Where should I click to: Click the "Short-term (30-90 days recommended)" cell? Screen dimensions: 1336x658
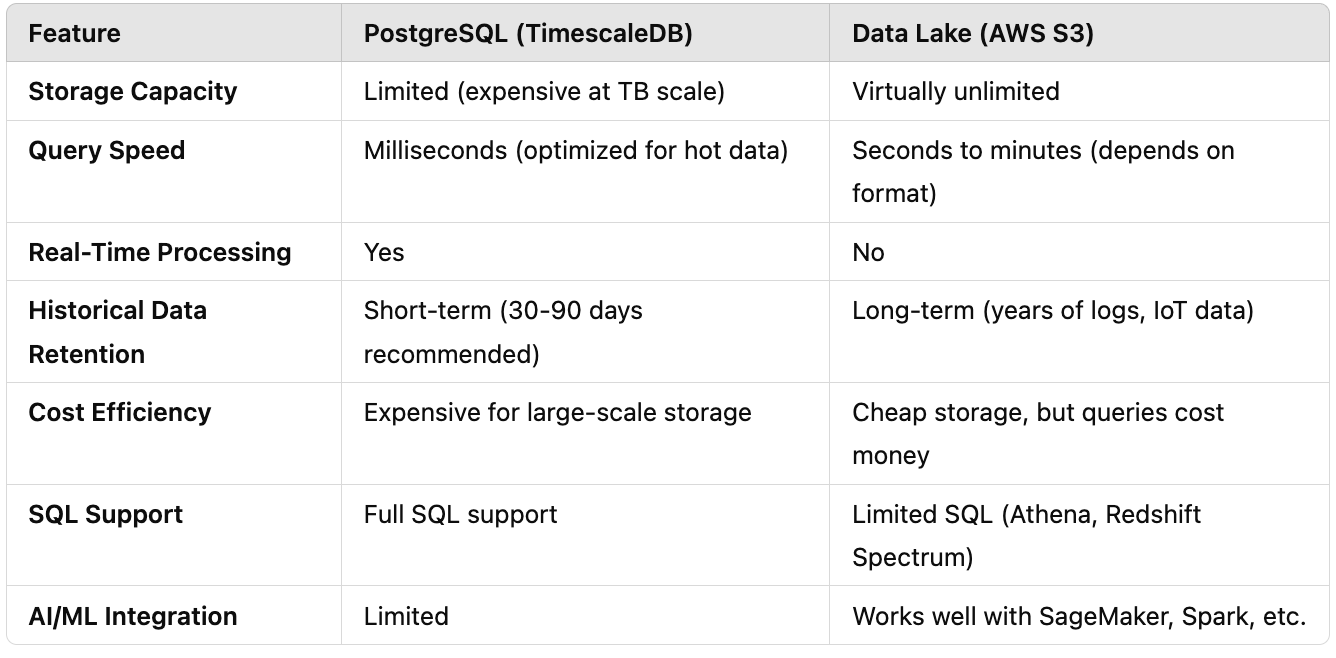tap(503, 332)
